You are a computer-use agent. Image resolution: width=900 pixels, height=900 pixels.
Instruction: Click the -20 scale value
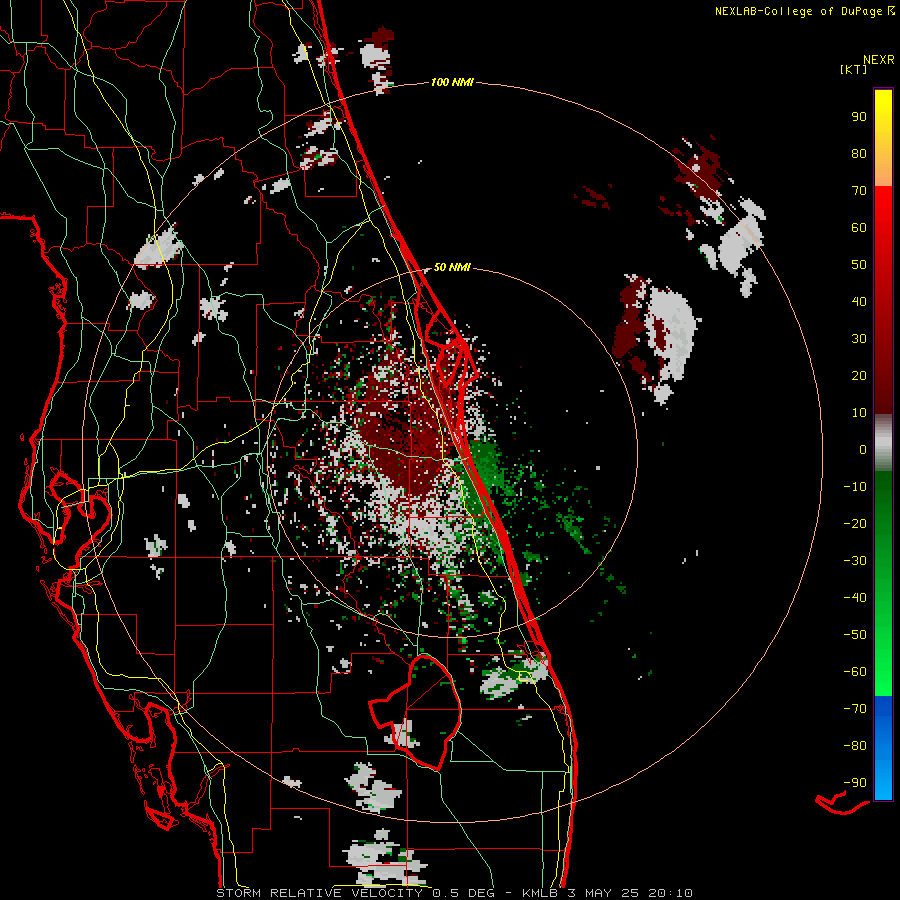(x=855, y=523)
